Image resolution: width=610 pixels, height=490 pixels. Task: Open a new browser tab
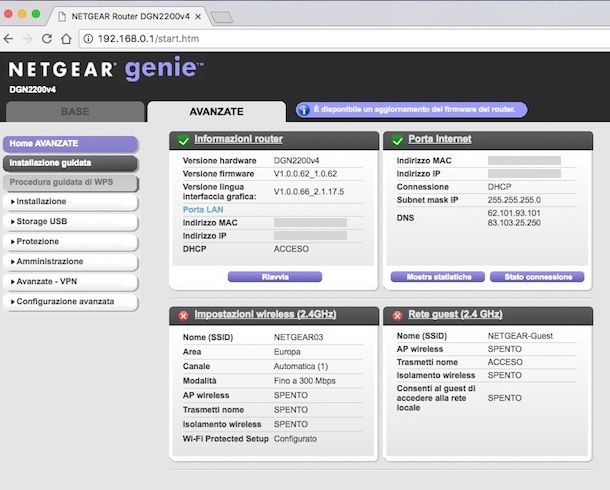point(221,17)
